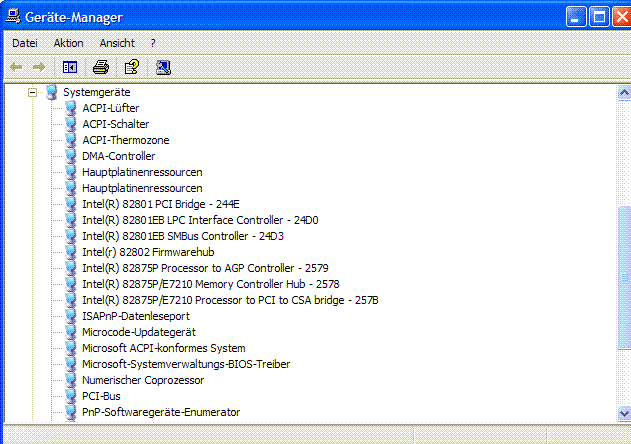This screenshot has width=631, height=444.
Task: Open the Ansicht menu
Action: coord(117,43)
